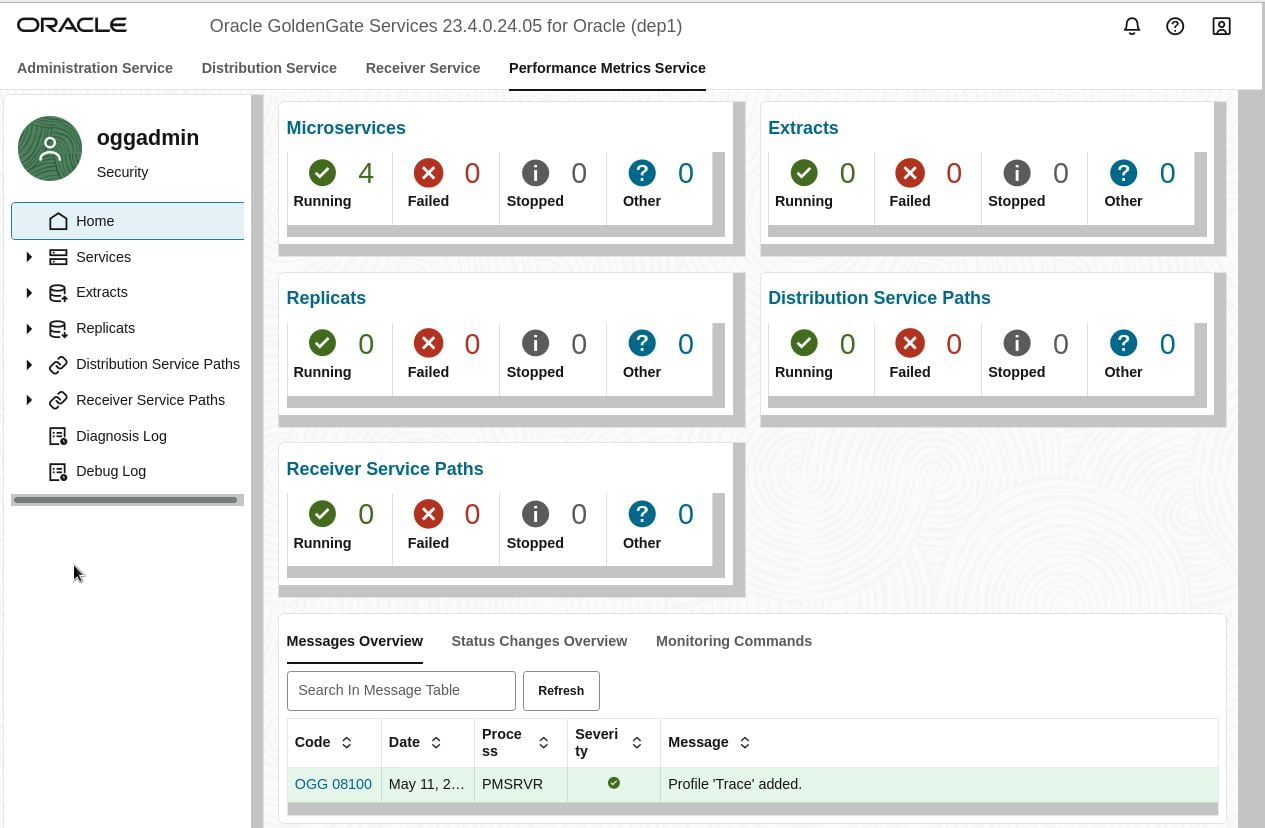This screenshot has width=1265, height=828.
Task: Switch to Status Changes Overview tab
Action: (539, 641)
